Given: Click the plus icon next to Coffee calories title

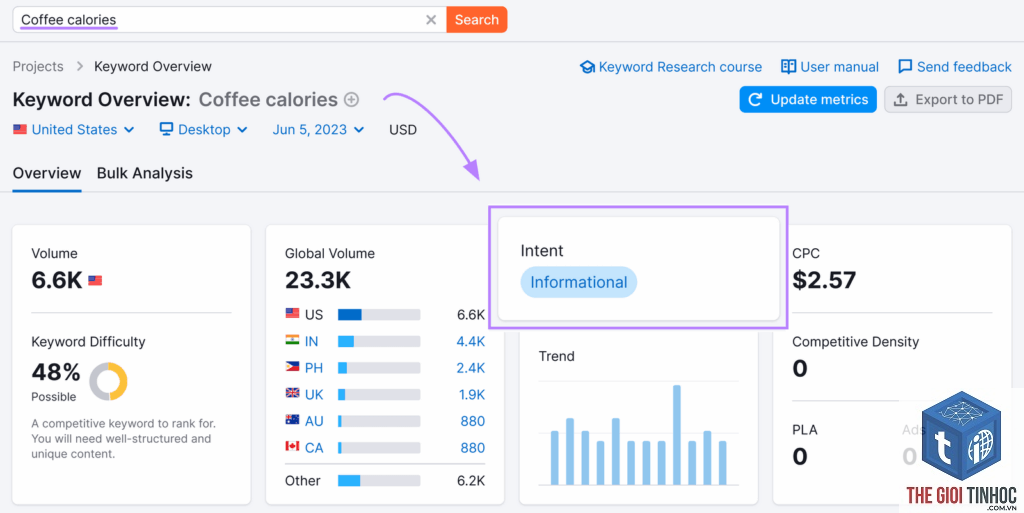Looking at the screenshot, I should [351, 100].
